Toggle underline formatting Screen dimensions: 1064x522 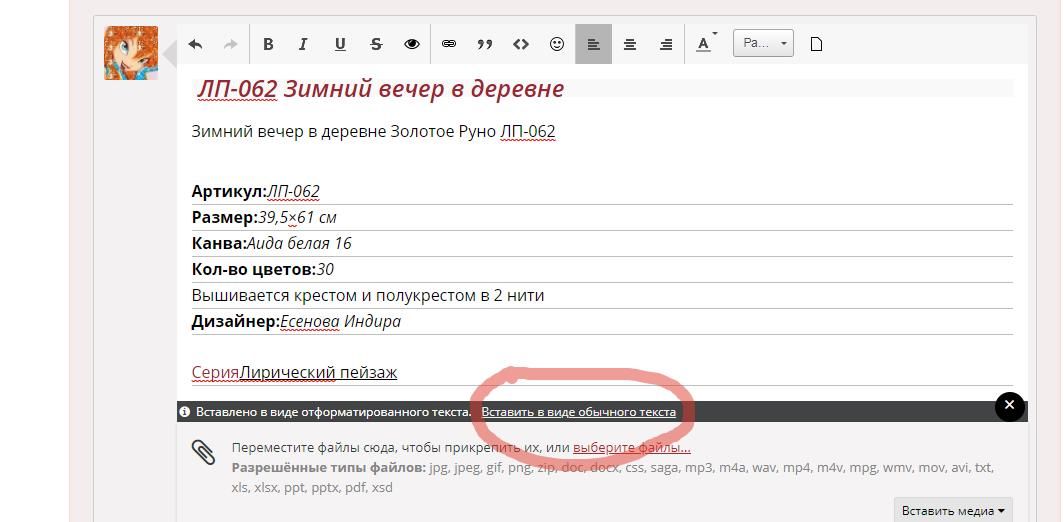coord(340,44)
